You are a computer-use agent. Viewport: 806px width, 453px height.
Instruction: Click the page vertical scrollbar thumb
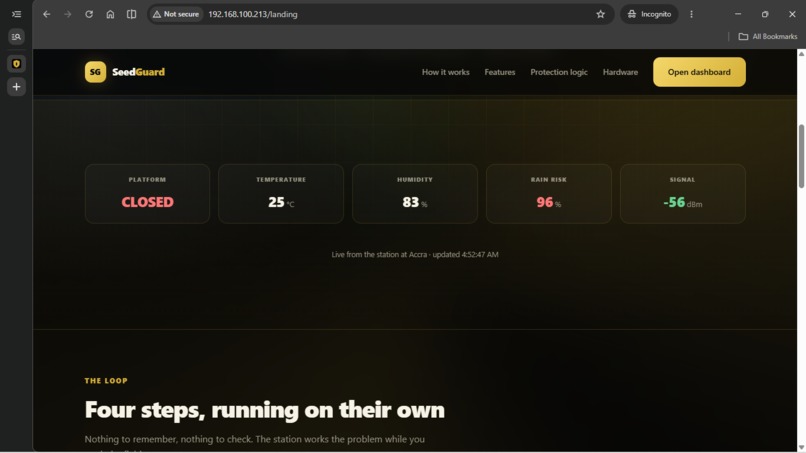(801, 156)
